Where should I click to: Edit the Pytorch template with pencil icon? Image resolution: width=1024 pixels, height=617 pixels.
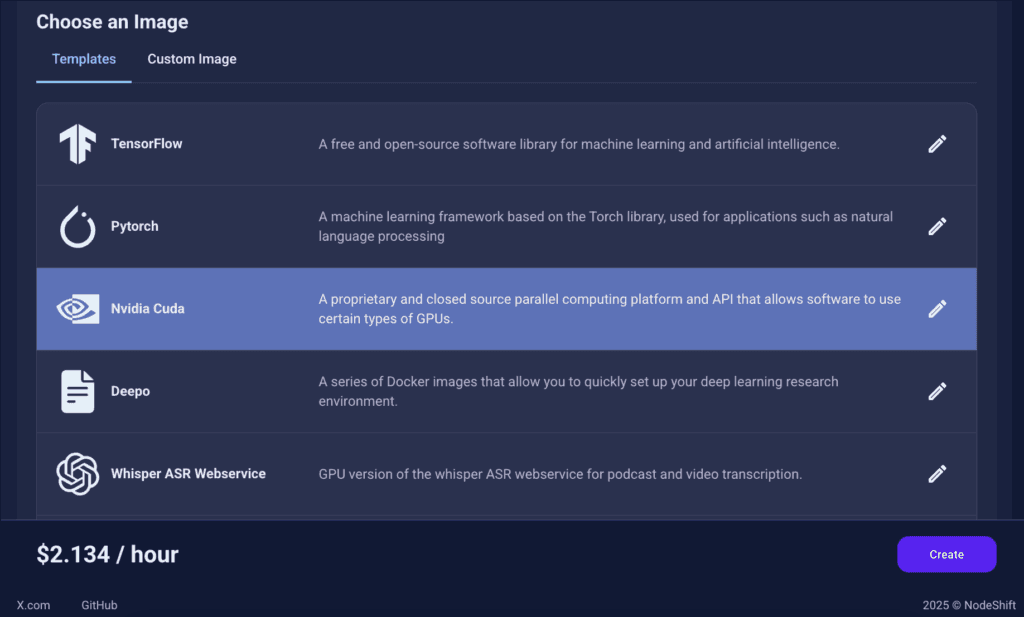click(x=937, y=227)
